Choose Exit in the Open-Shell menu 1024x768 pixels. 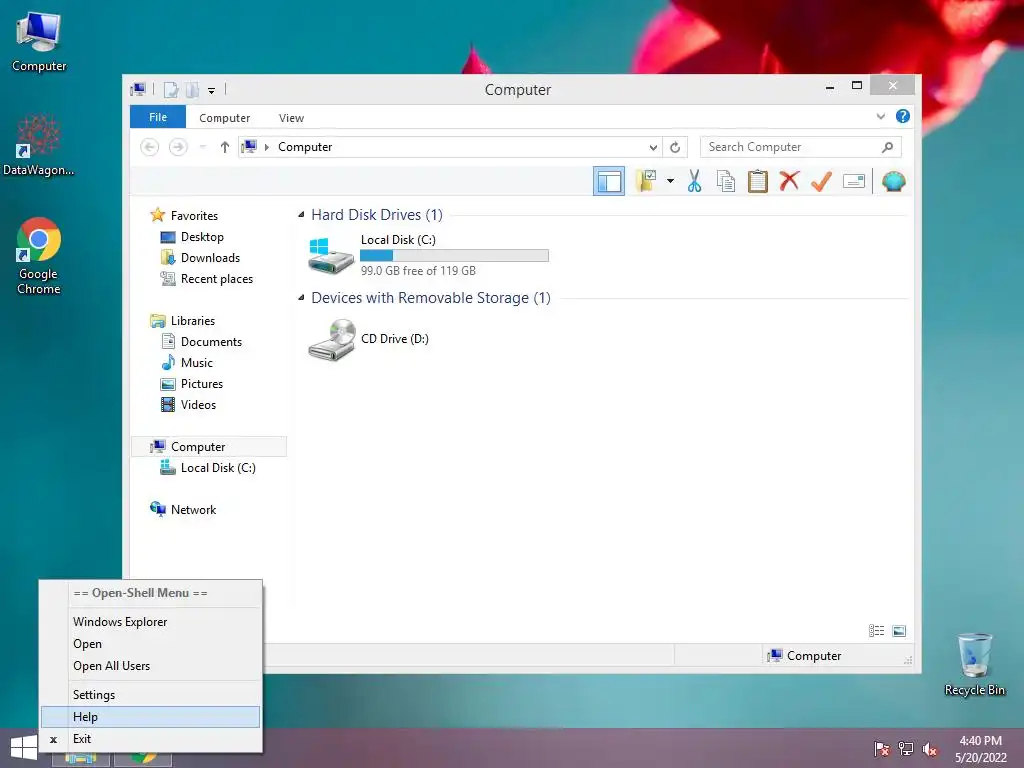150,739
